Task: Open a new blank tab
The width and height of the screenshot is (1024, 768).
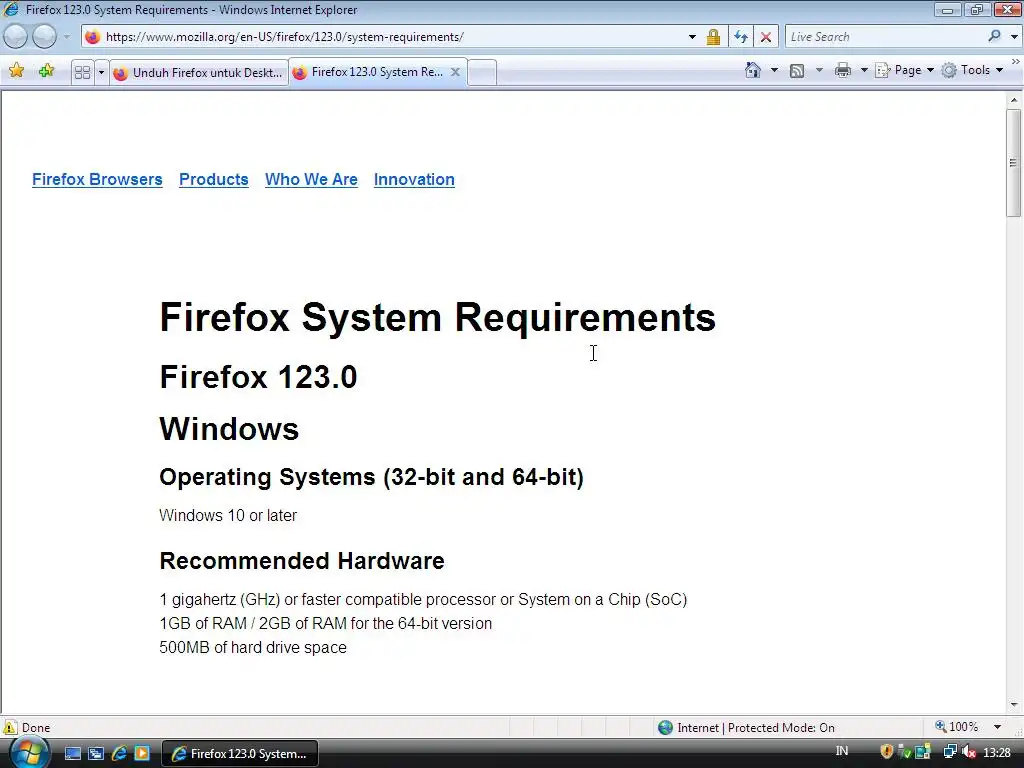Action: tap(482, 72)
